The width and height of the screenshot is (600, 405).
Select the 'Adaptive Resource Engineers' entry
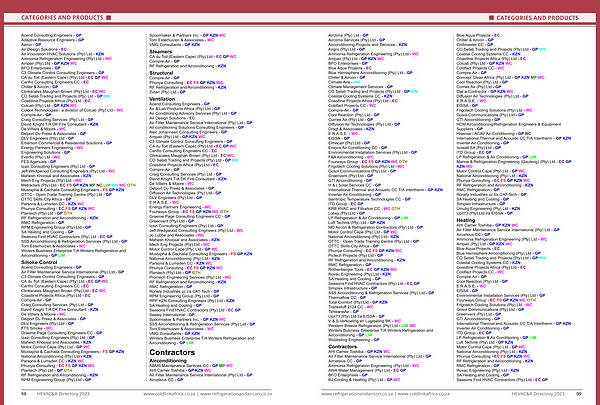tap(52, 40)
